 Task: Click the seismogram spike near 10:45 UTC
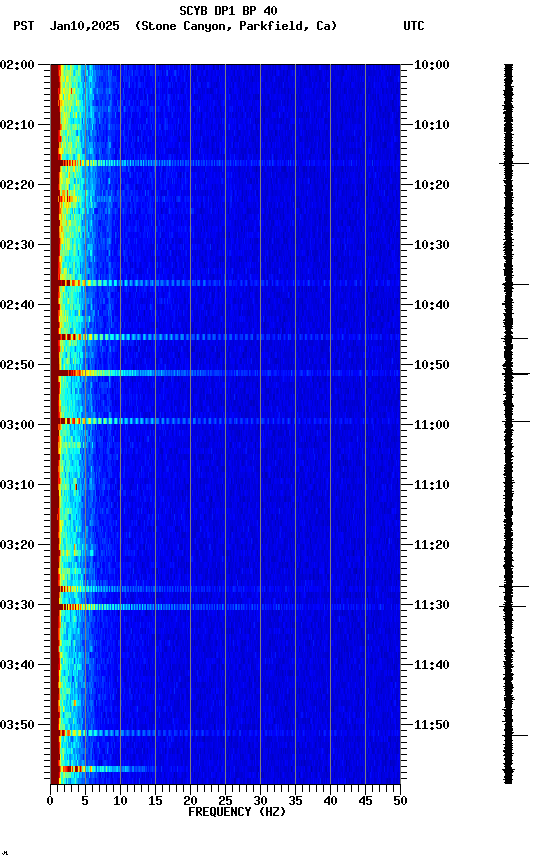tap(515, 338)
